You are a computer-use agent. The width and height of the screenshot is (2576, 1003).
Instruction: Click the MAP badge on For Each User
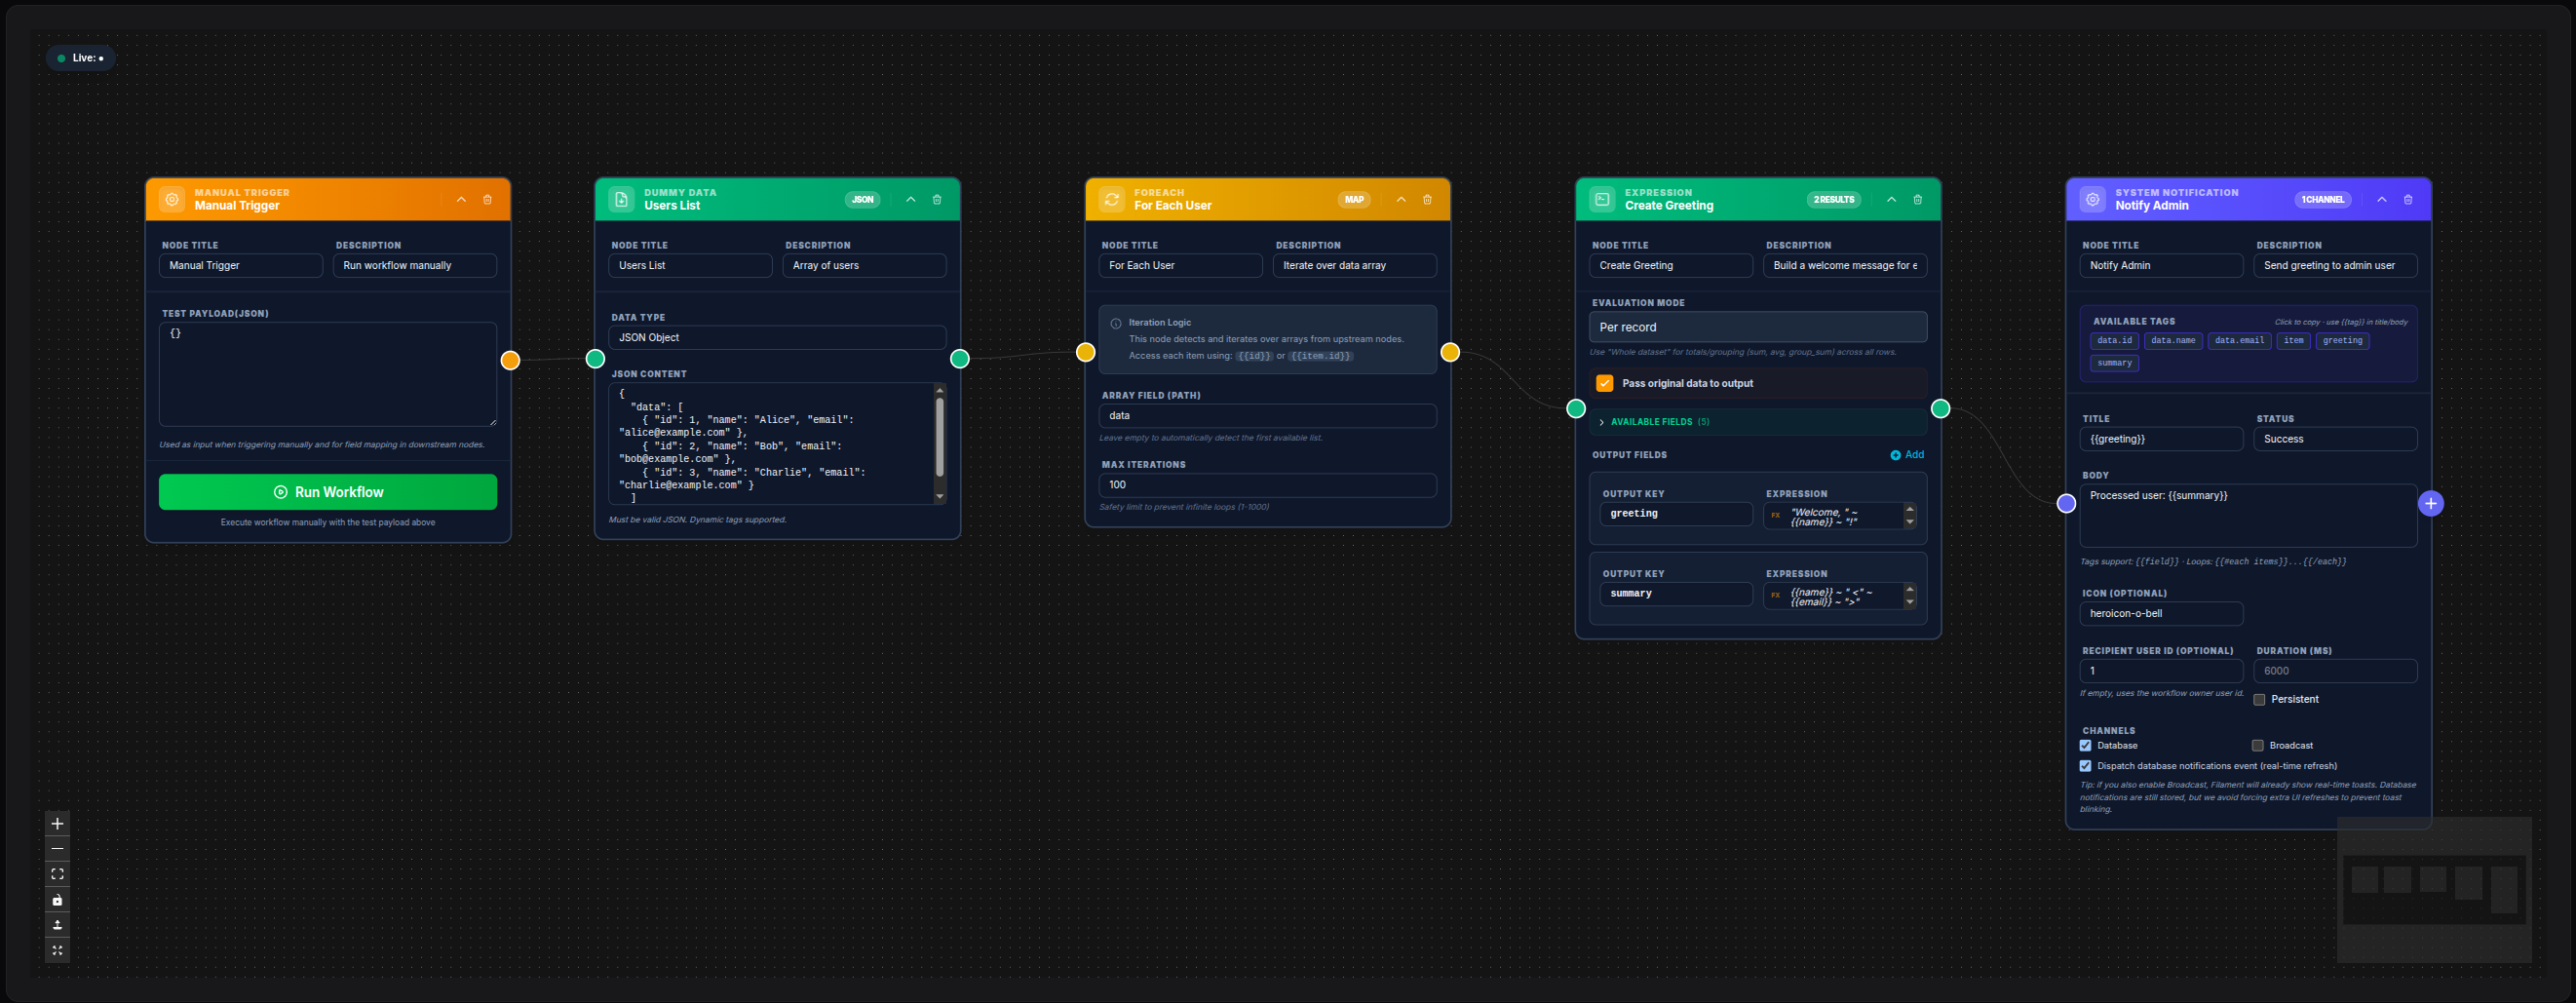click(x=1354, y=199)
